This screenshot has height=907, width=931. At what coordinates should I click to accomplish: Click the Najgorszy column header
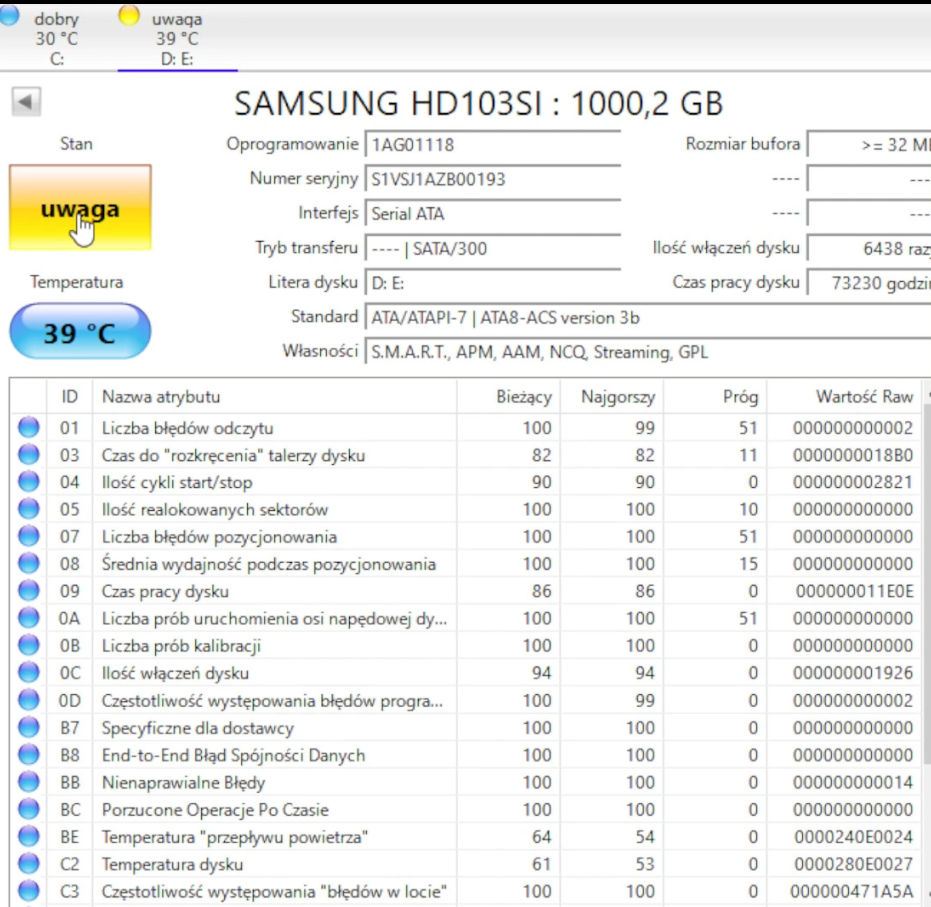(612, 396)
